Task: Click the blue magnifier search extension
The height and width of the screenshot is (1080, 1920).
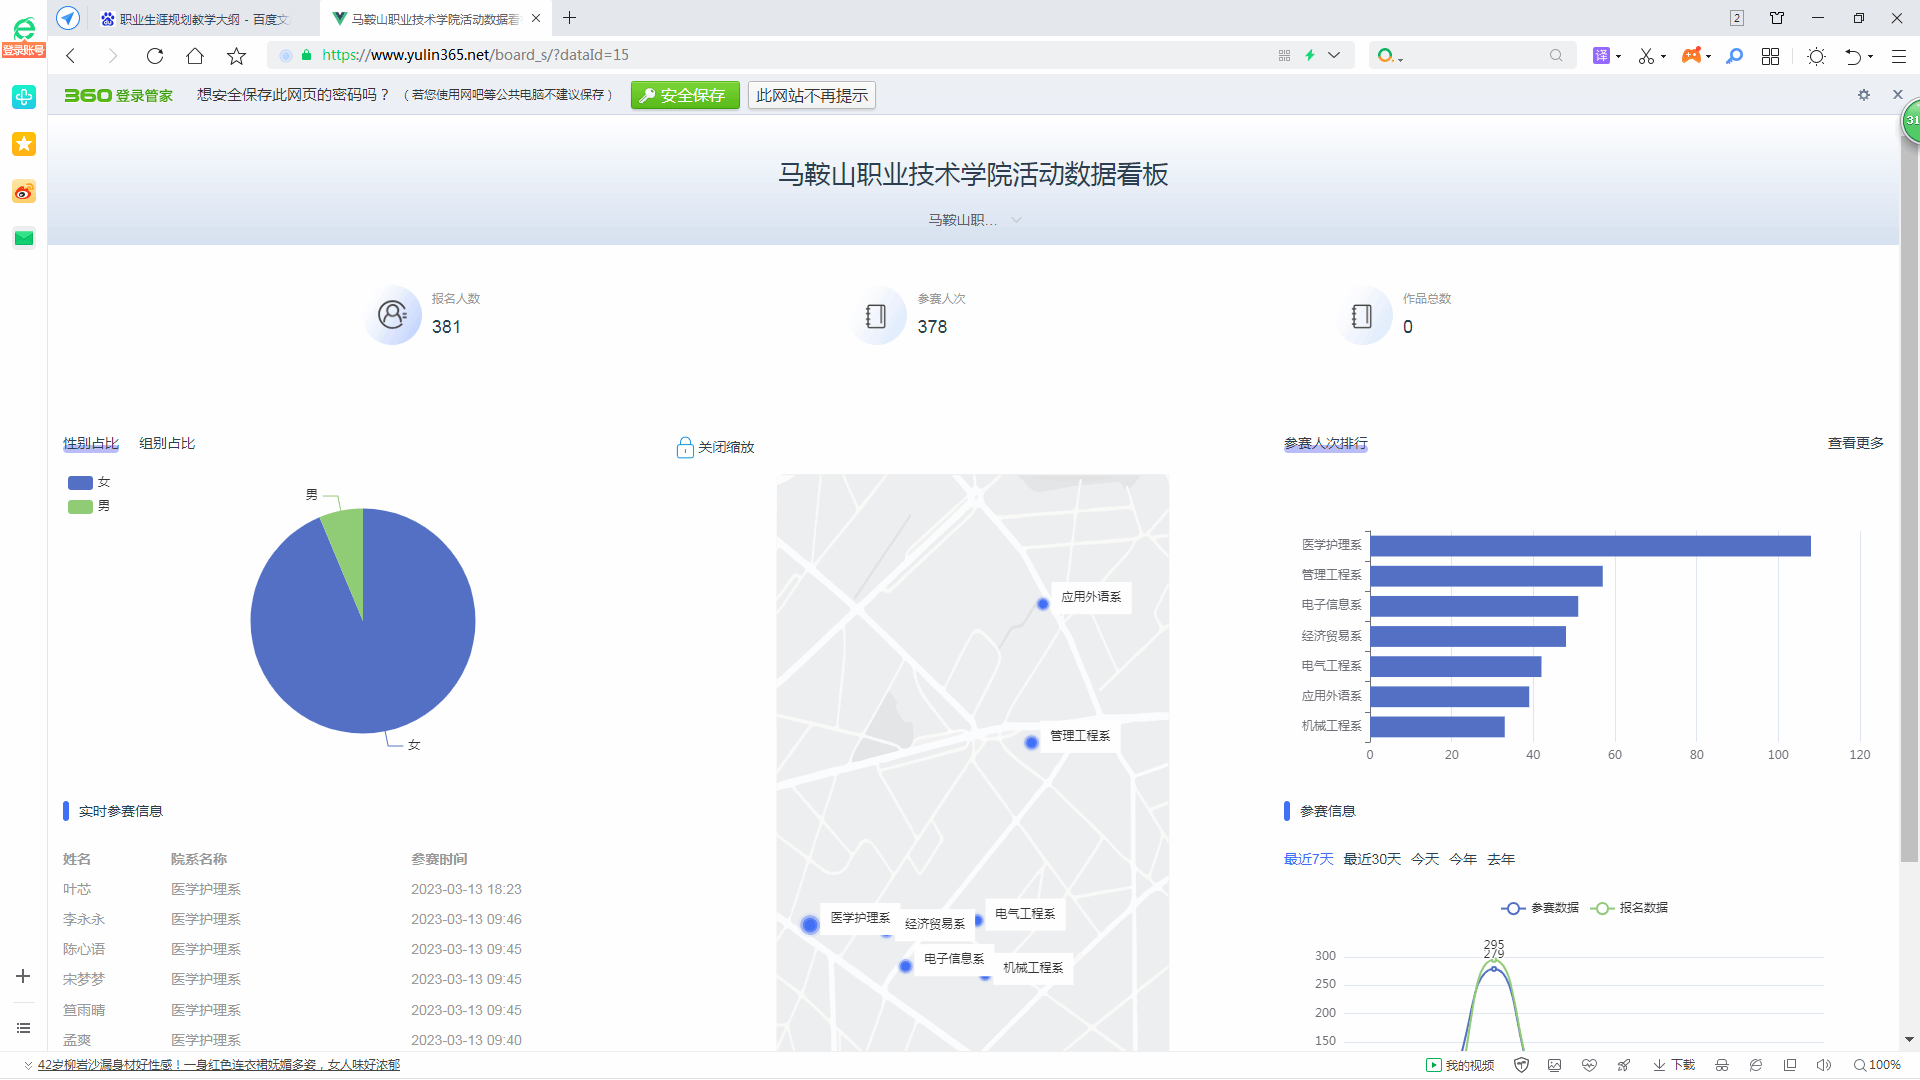Action: [x=1735, y=56]
